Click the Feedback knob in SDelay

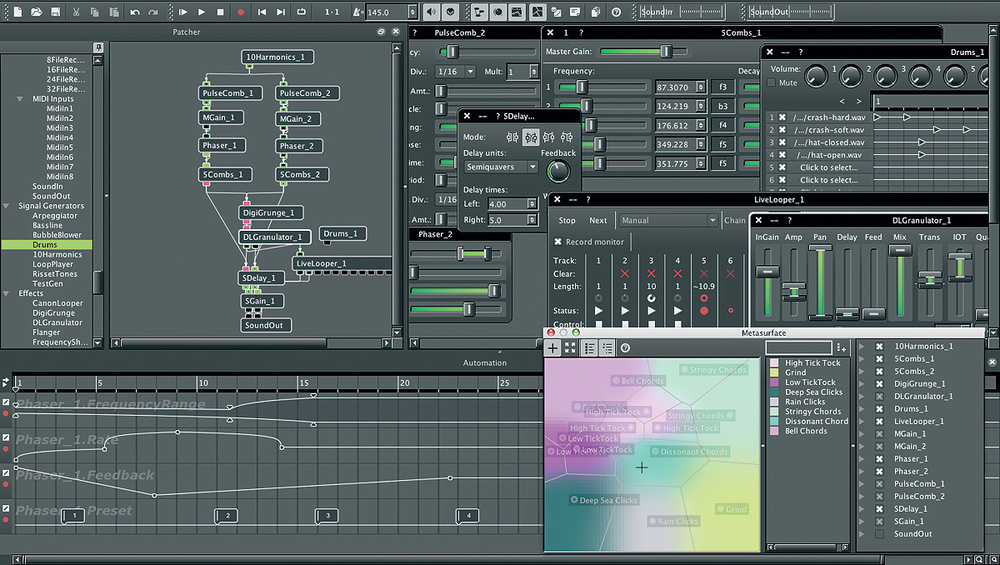[x=558, y=171]
